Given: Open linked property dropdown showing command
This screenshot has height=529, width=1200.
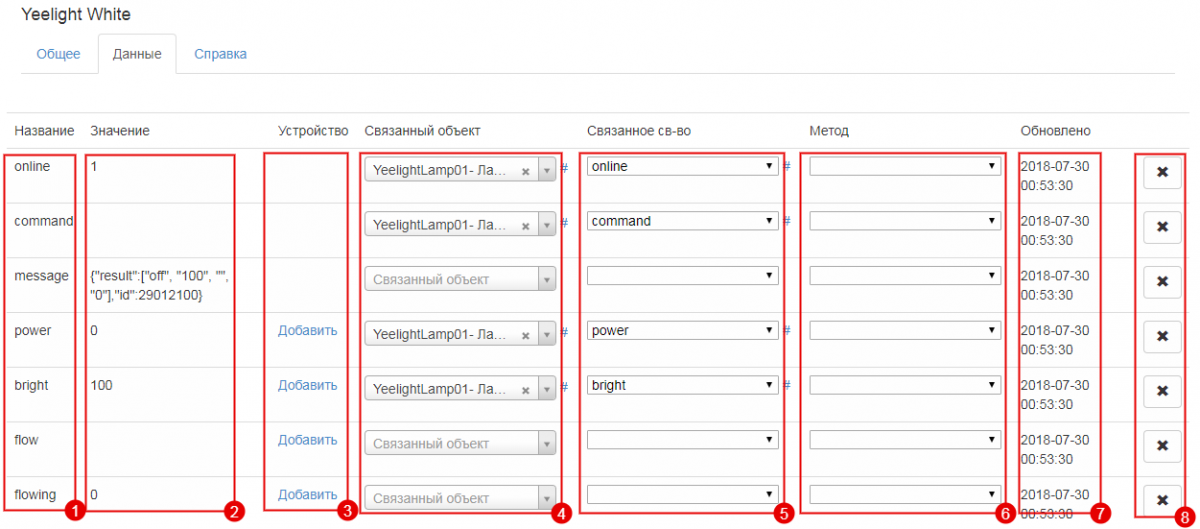Looking at the screenshot, I should 683,221.
